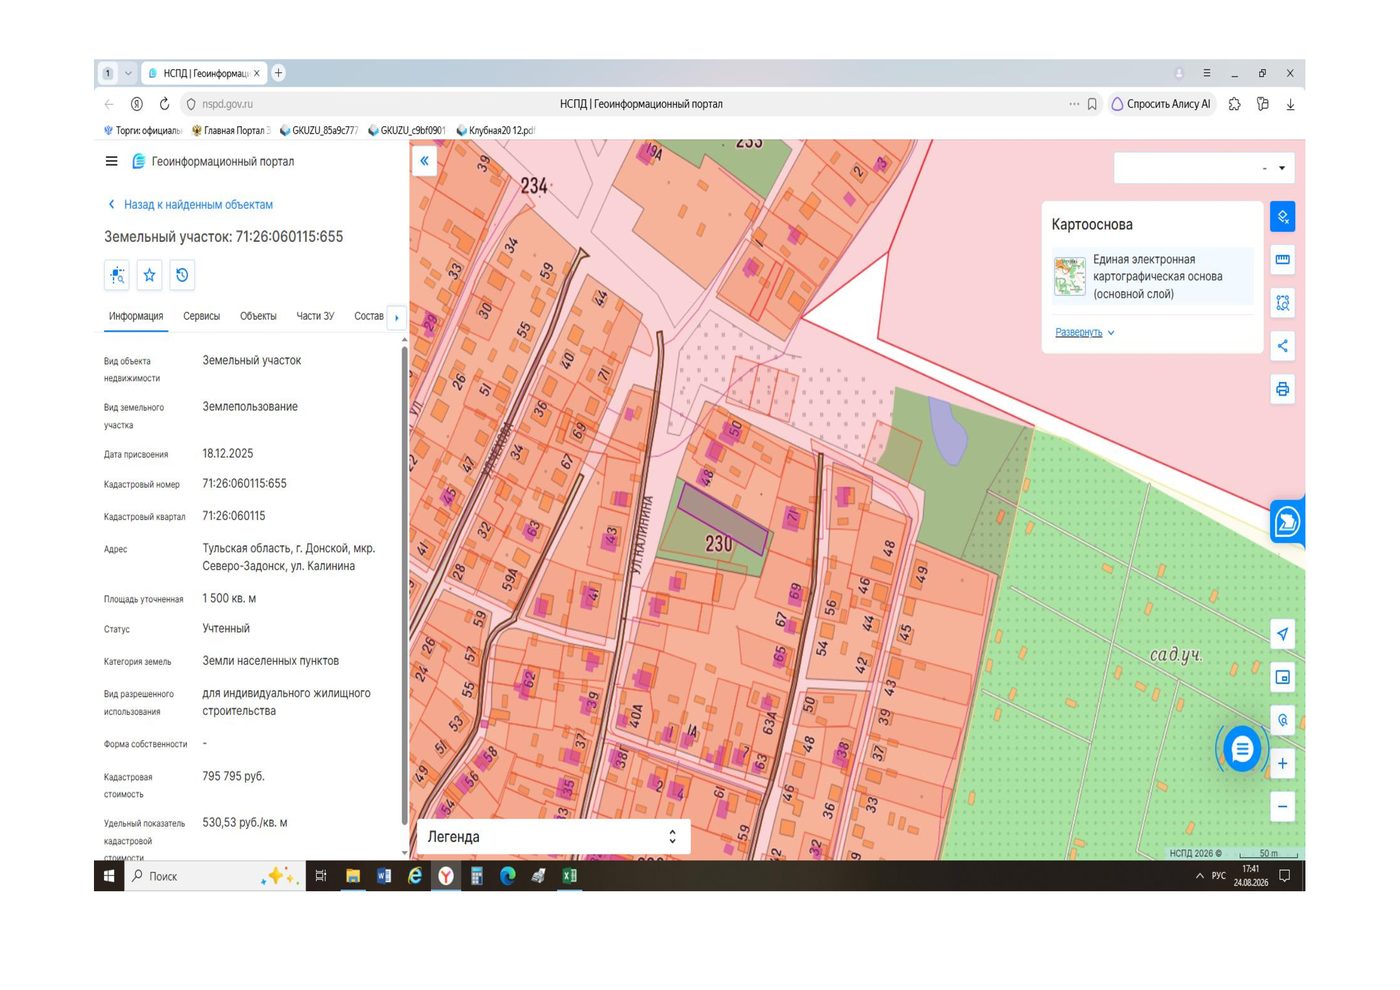Expand the Легенда panel
The image size is (1400, 990).
(553, 837)
